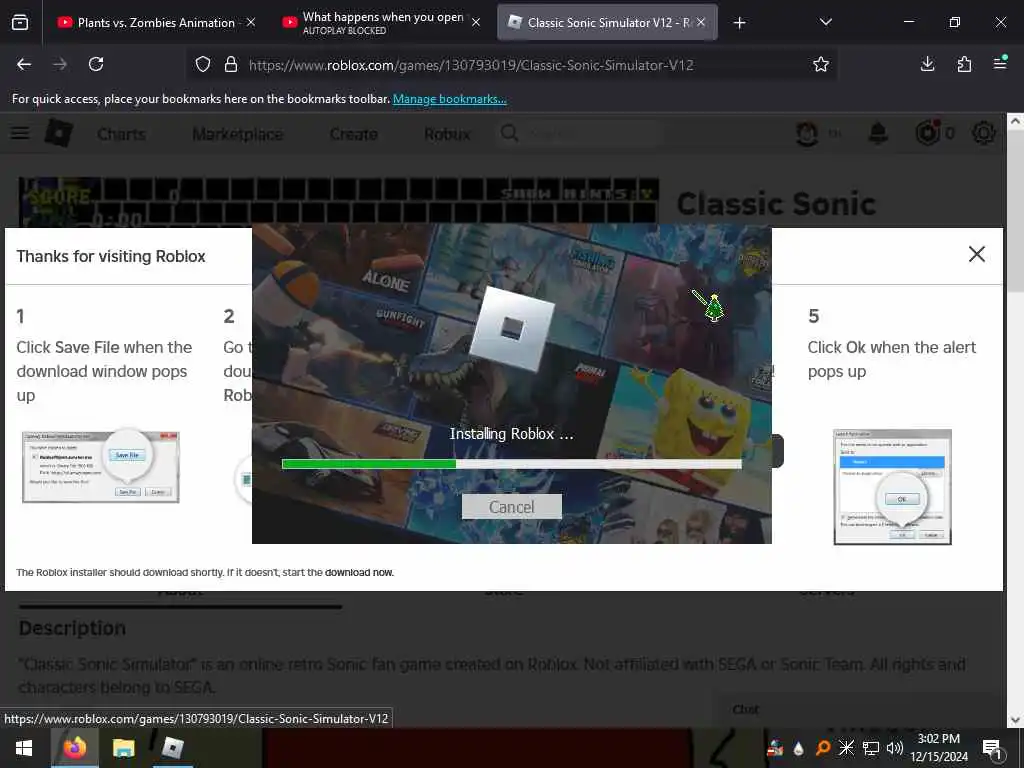Open Roblox hamburger navigation menu
Viewport: 1024px width, 768px height.
pyautogui.click(x=20, y=133)
